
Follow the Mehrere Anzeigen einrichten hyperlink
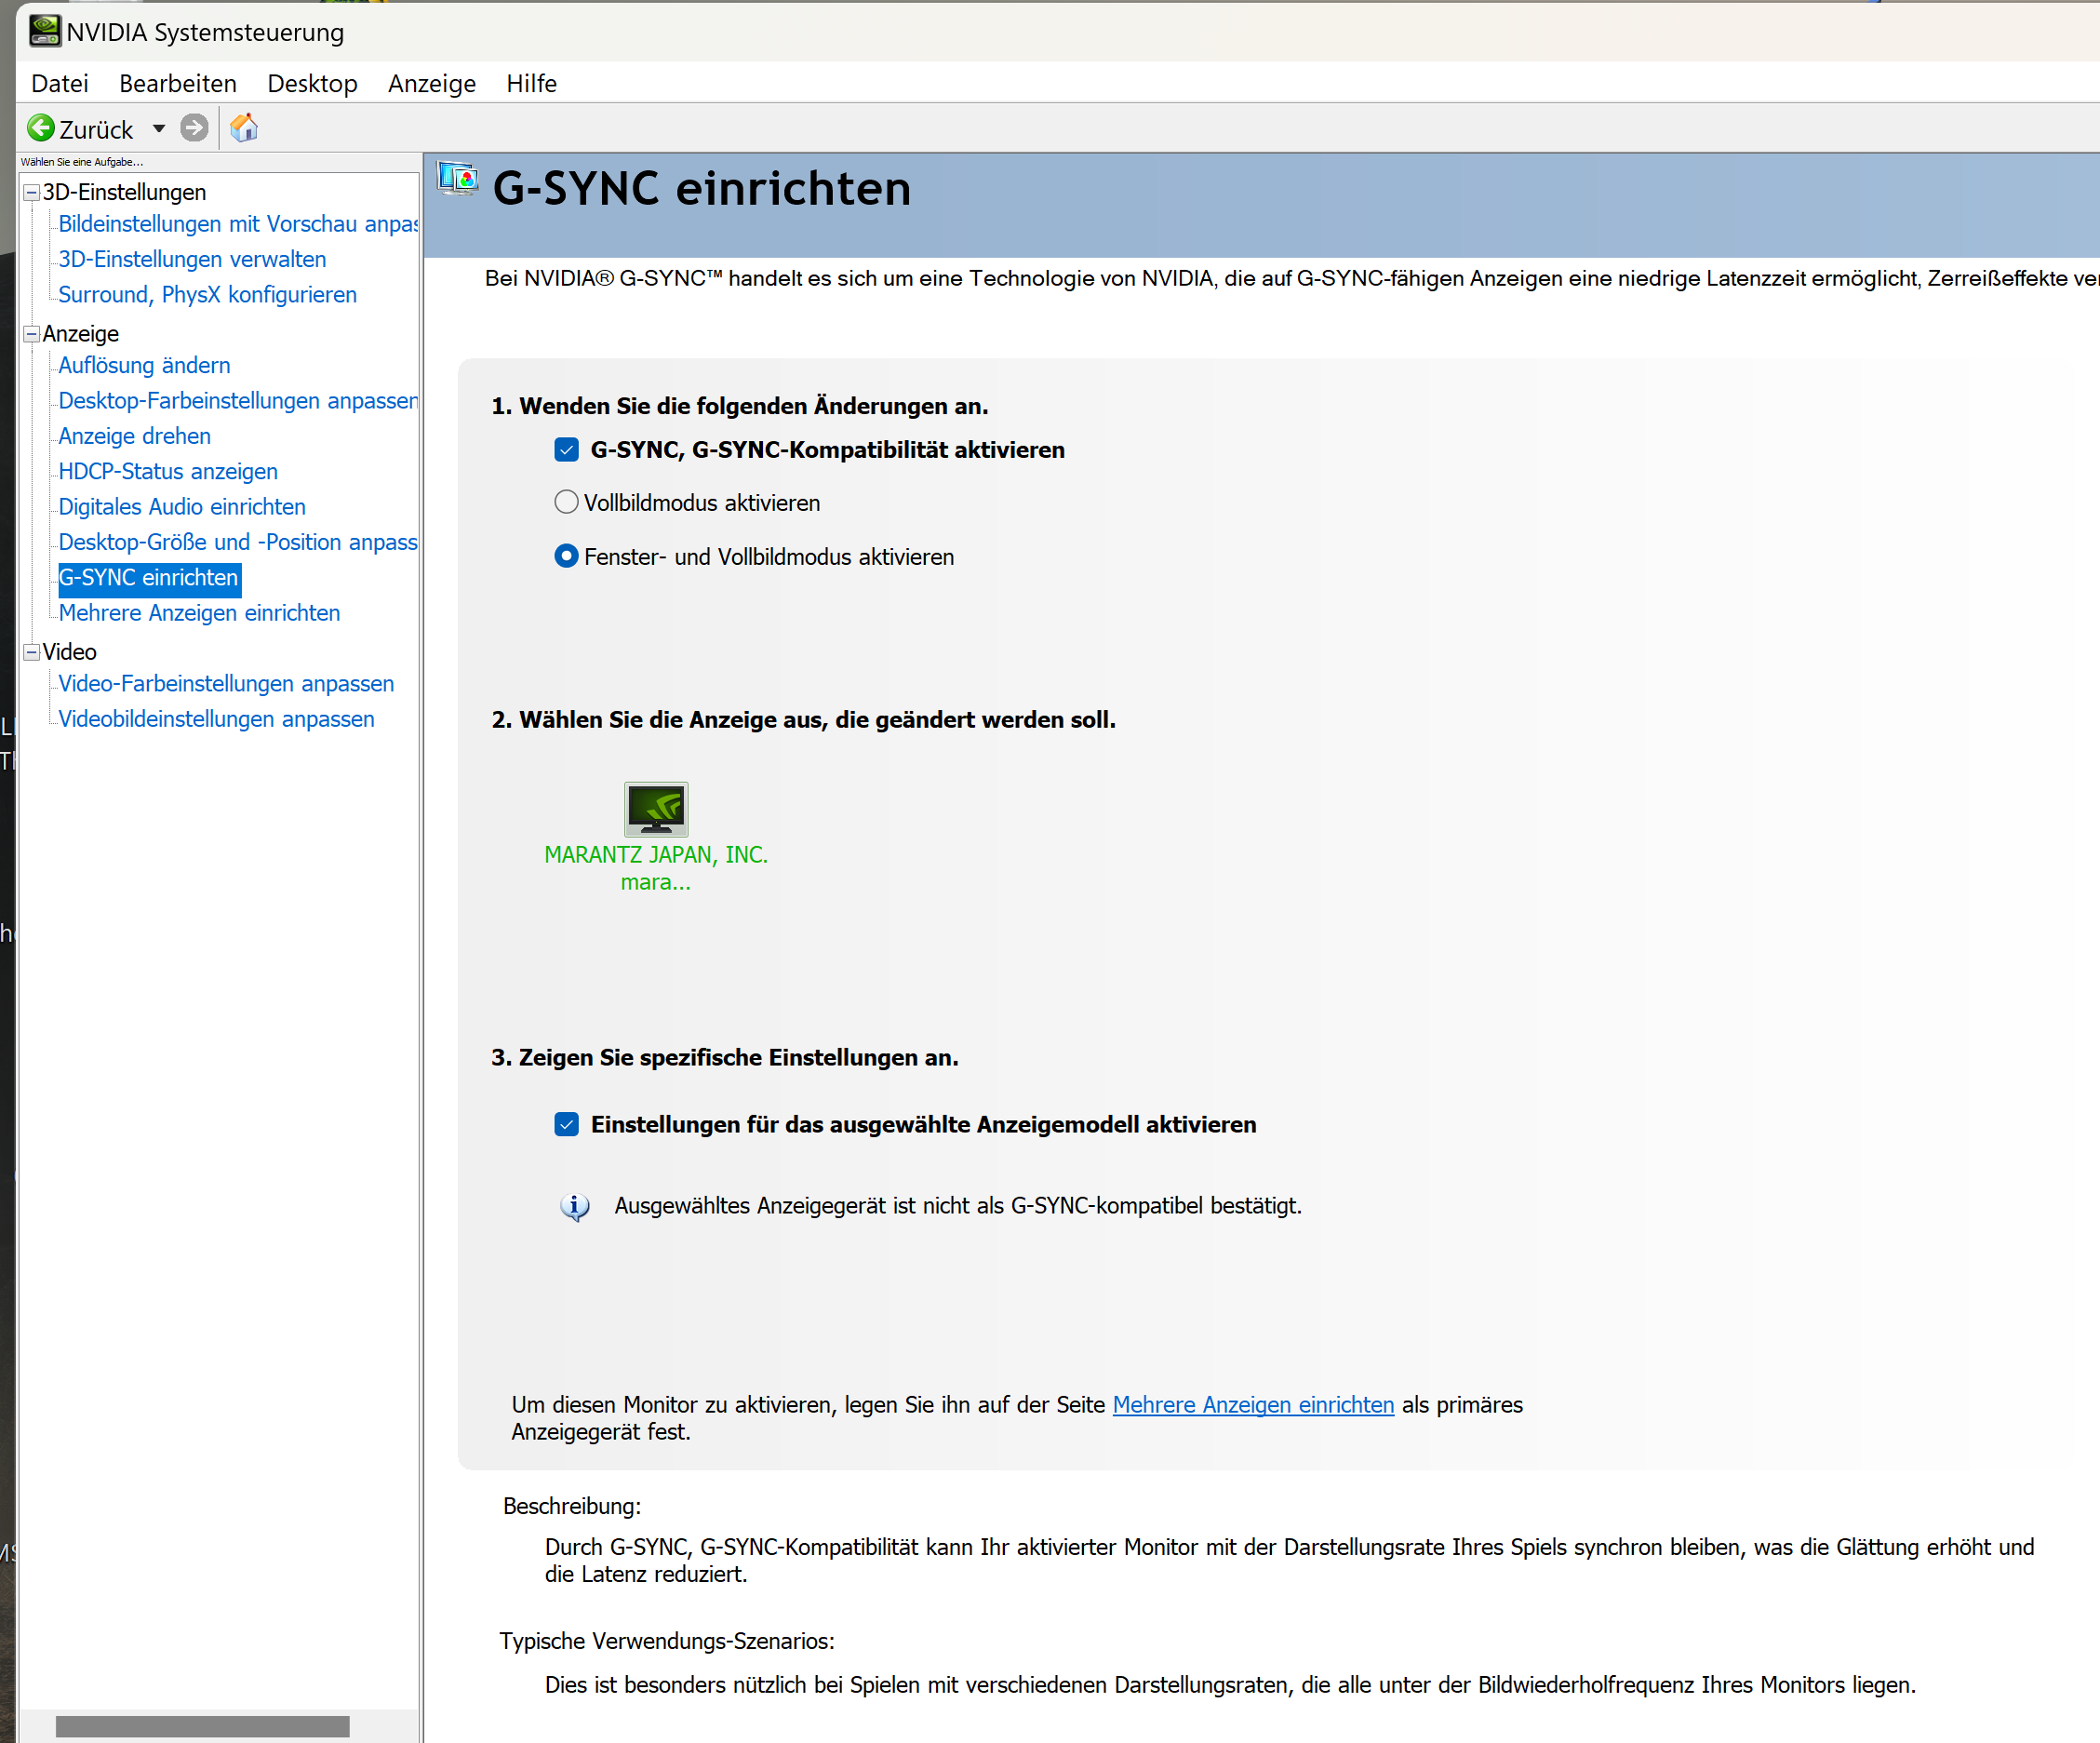tap(1253, 1405)
